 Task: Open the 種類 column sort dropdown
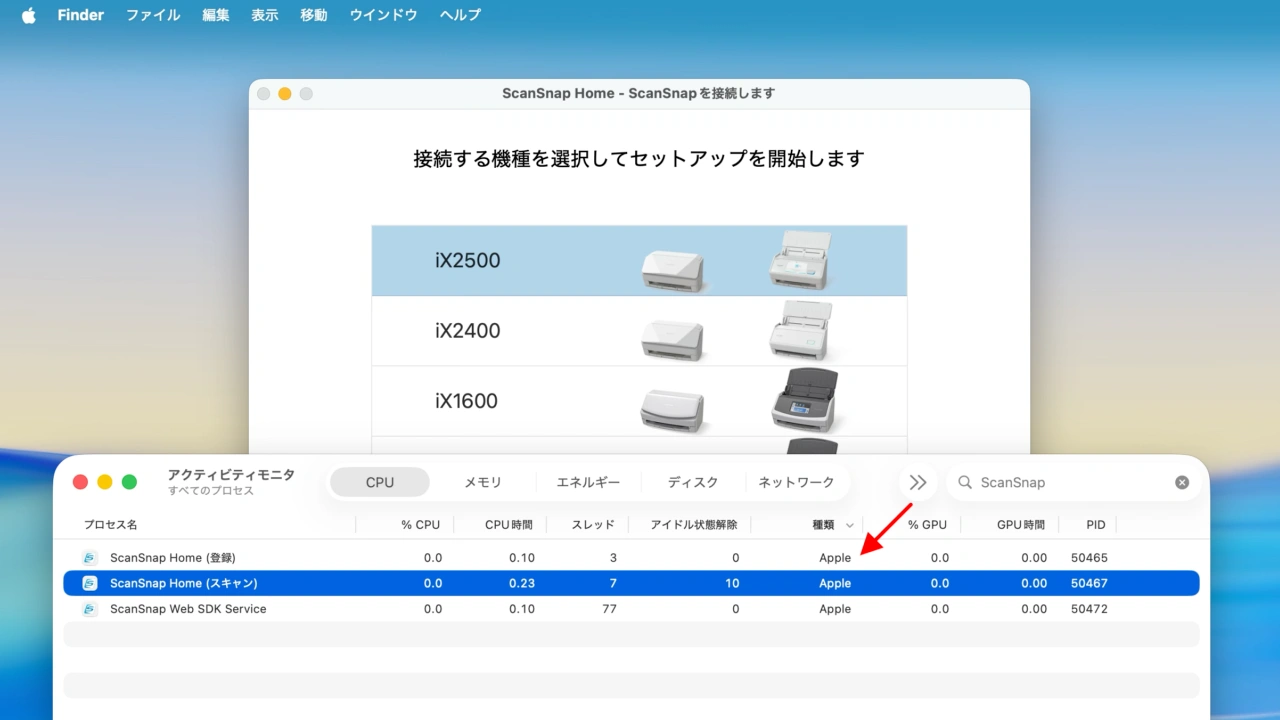(x=849, y=524)
